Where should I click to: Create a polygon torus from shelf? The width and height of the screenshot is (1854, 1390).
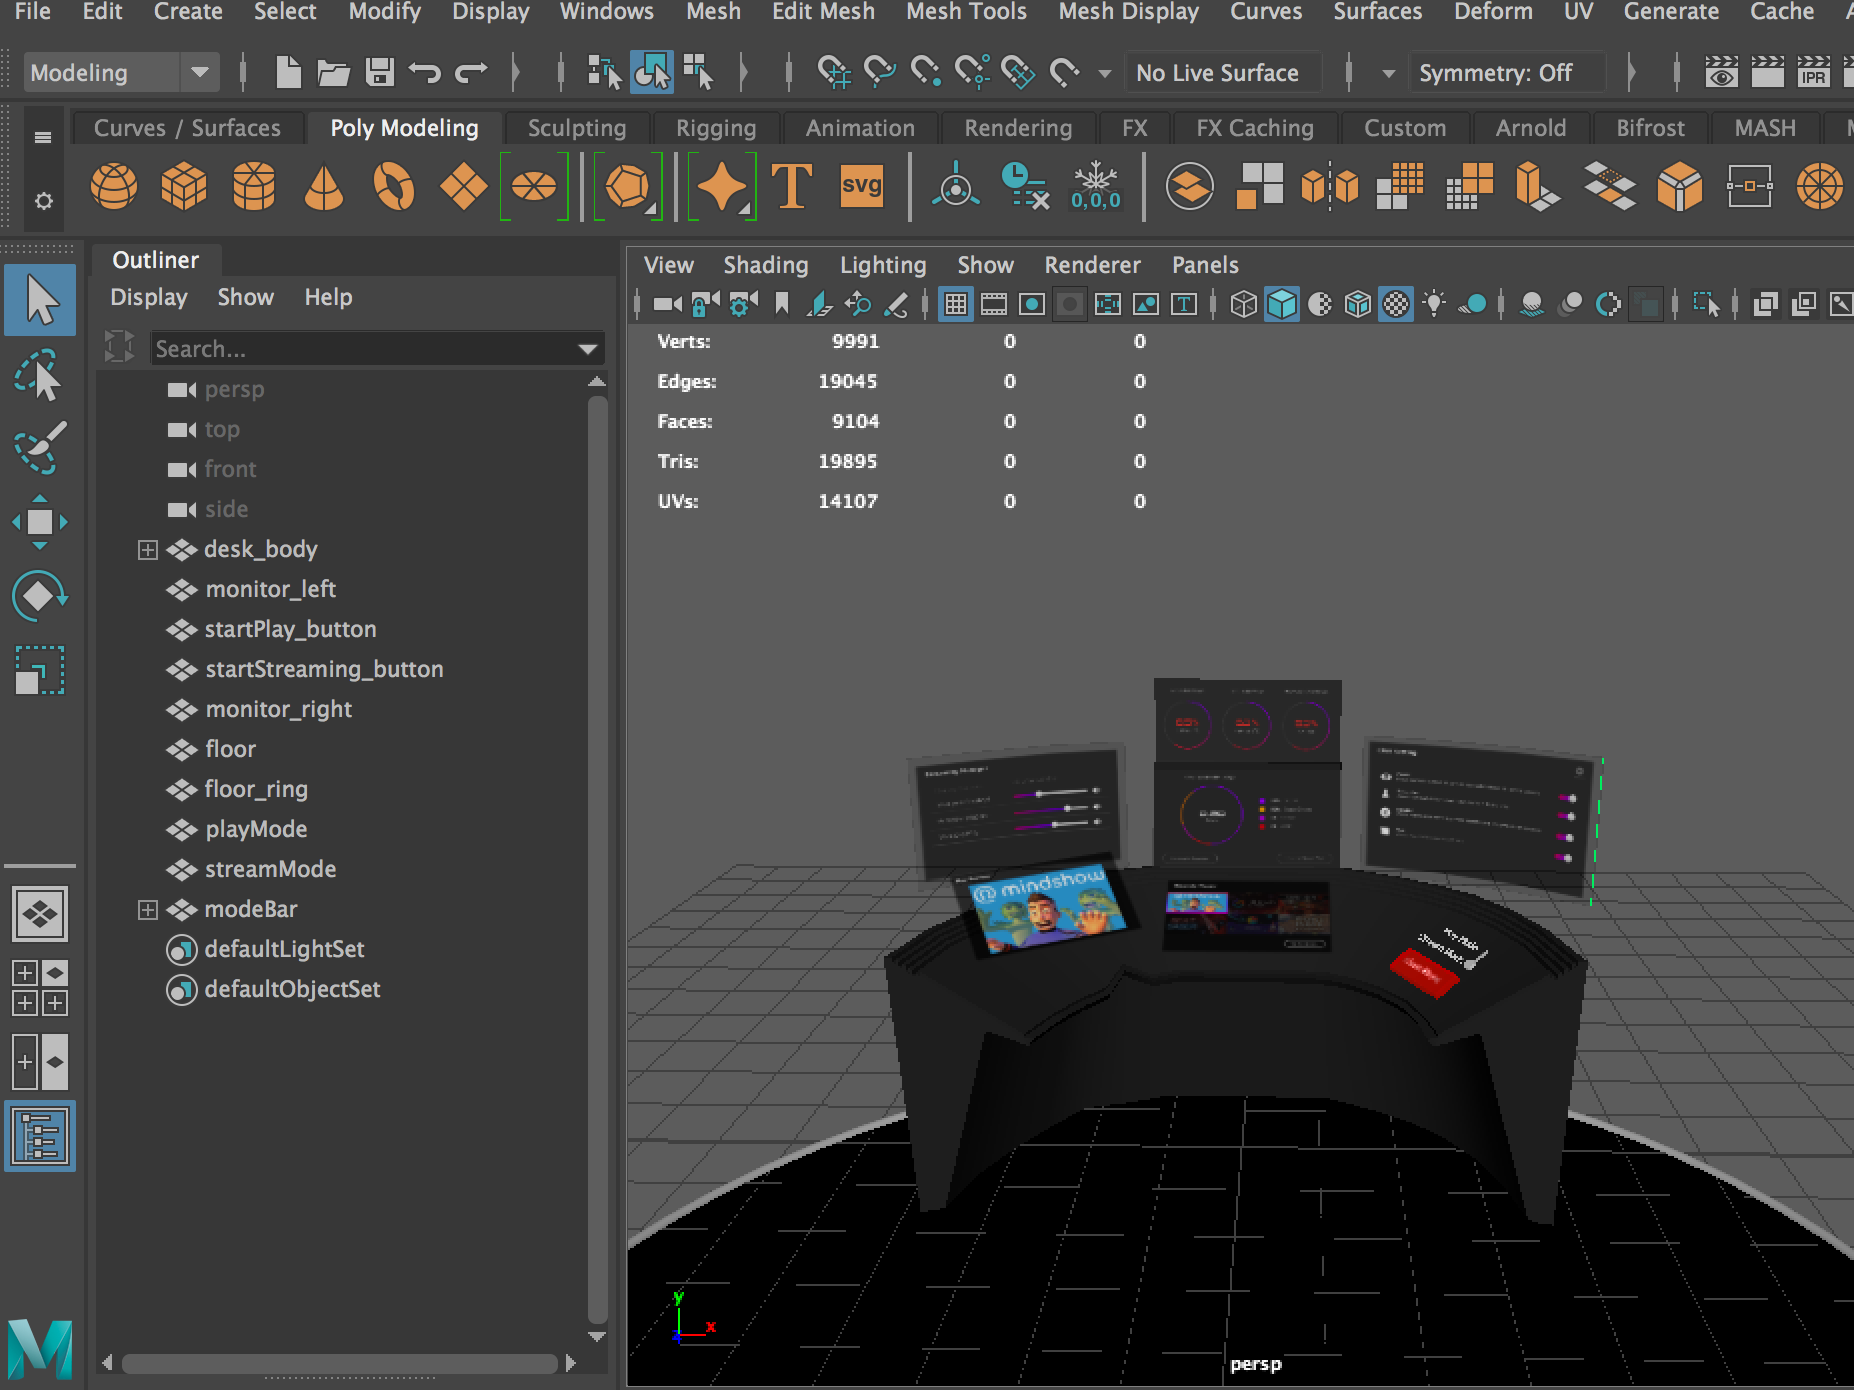pos(394,187)
